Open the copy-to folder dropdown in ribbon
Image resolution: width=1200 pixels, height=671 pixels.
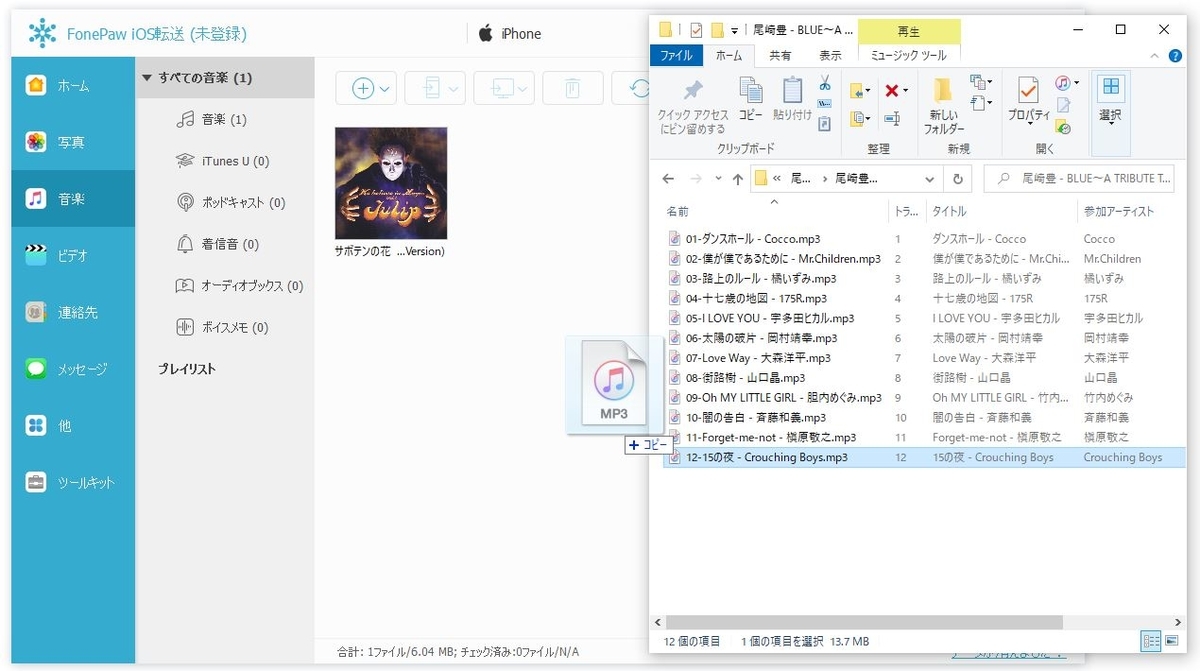click(860, 119)
